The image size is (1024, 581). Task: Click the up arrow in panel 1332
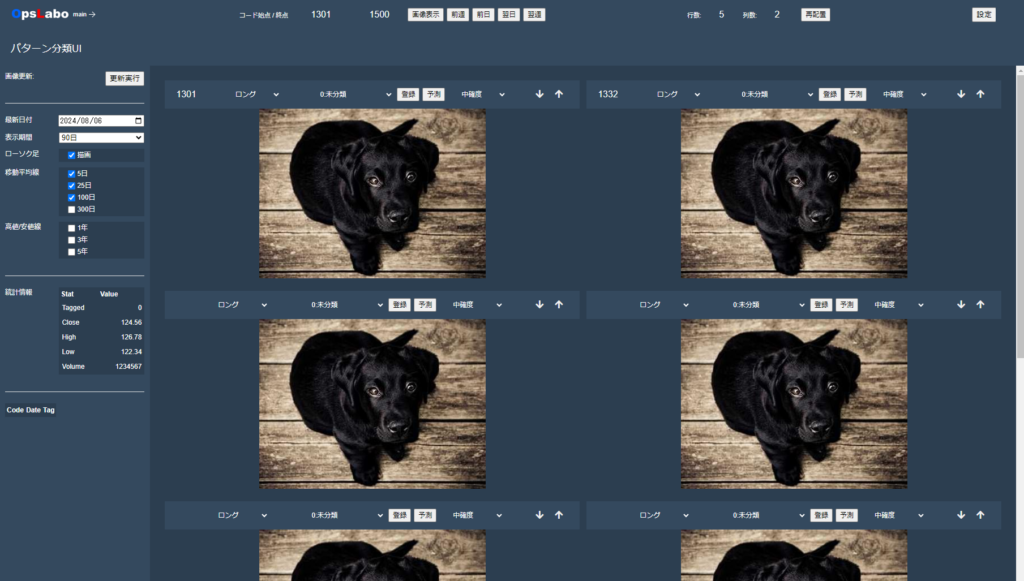click(980, 94)
